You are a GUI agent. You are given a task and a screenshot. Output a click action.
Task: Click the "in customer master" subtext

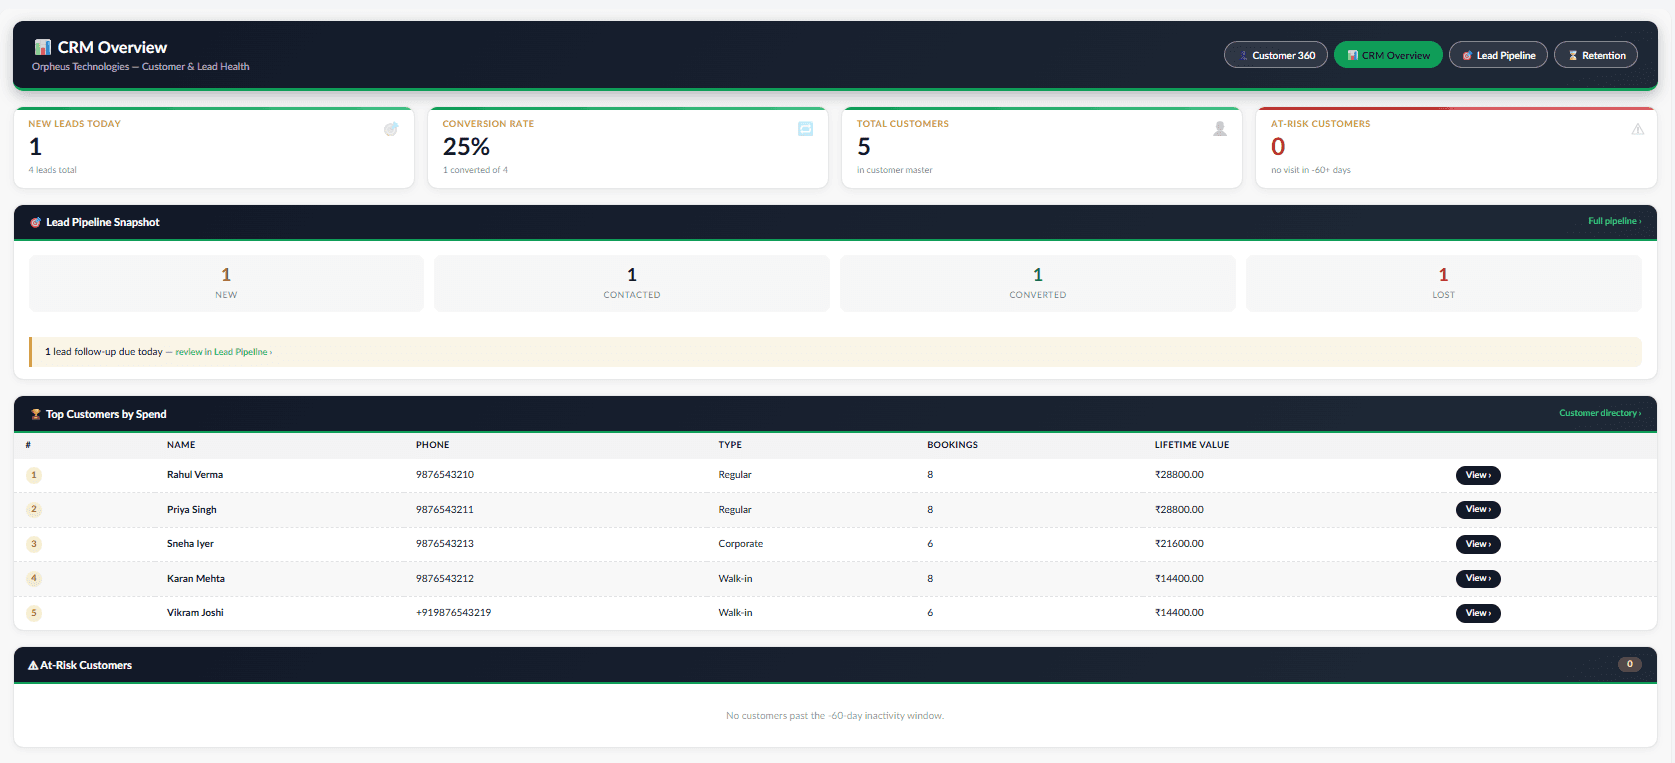(895, 170)
